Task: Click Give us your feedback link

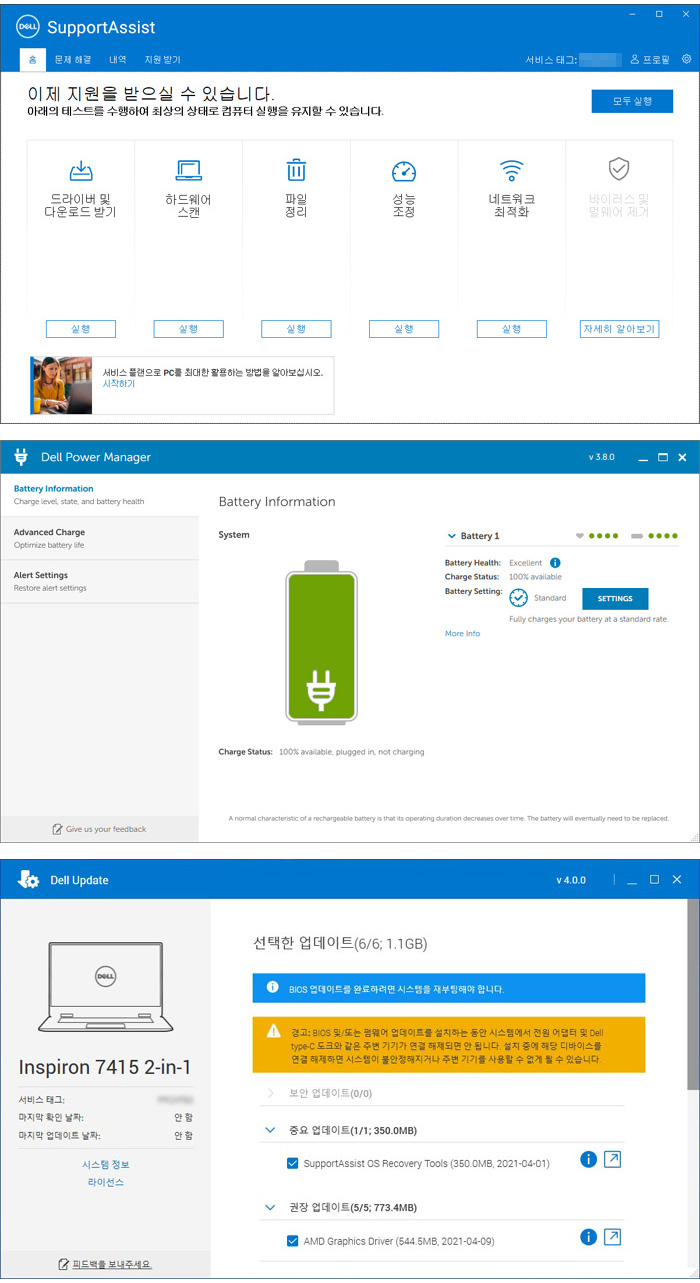Action: click(x=106, y=829)
